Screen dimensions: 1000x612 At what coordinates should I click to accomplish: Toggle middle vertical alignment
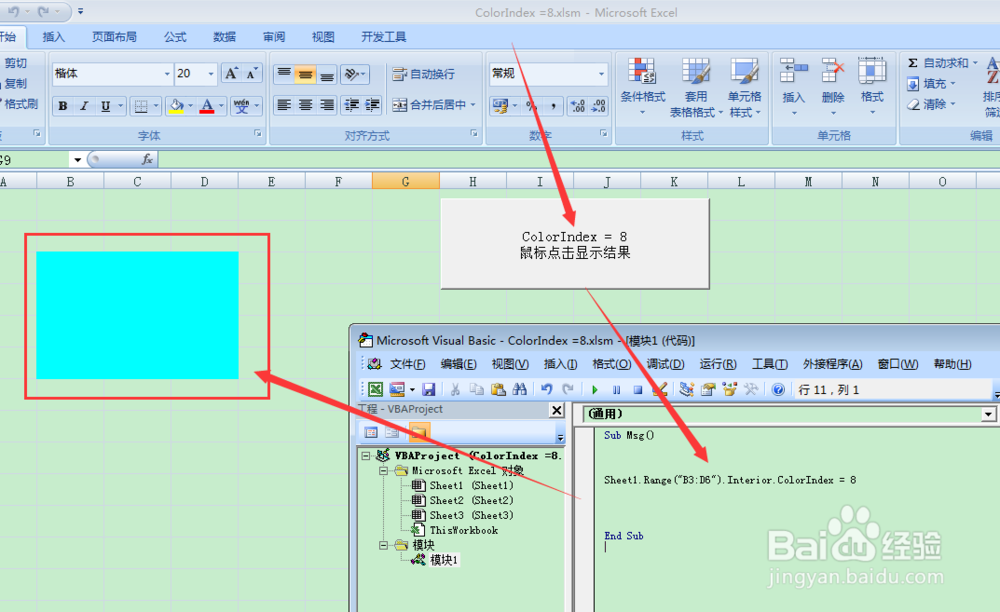pyautogui.click(x=305, y=75)
